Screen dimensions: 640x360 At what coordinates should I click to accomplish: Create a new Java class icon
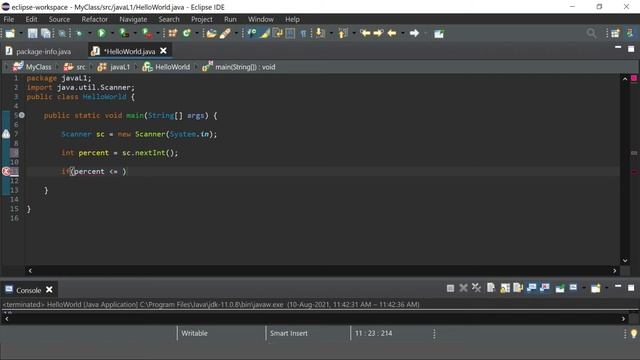click(x=187, y=33)
